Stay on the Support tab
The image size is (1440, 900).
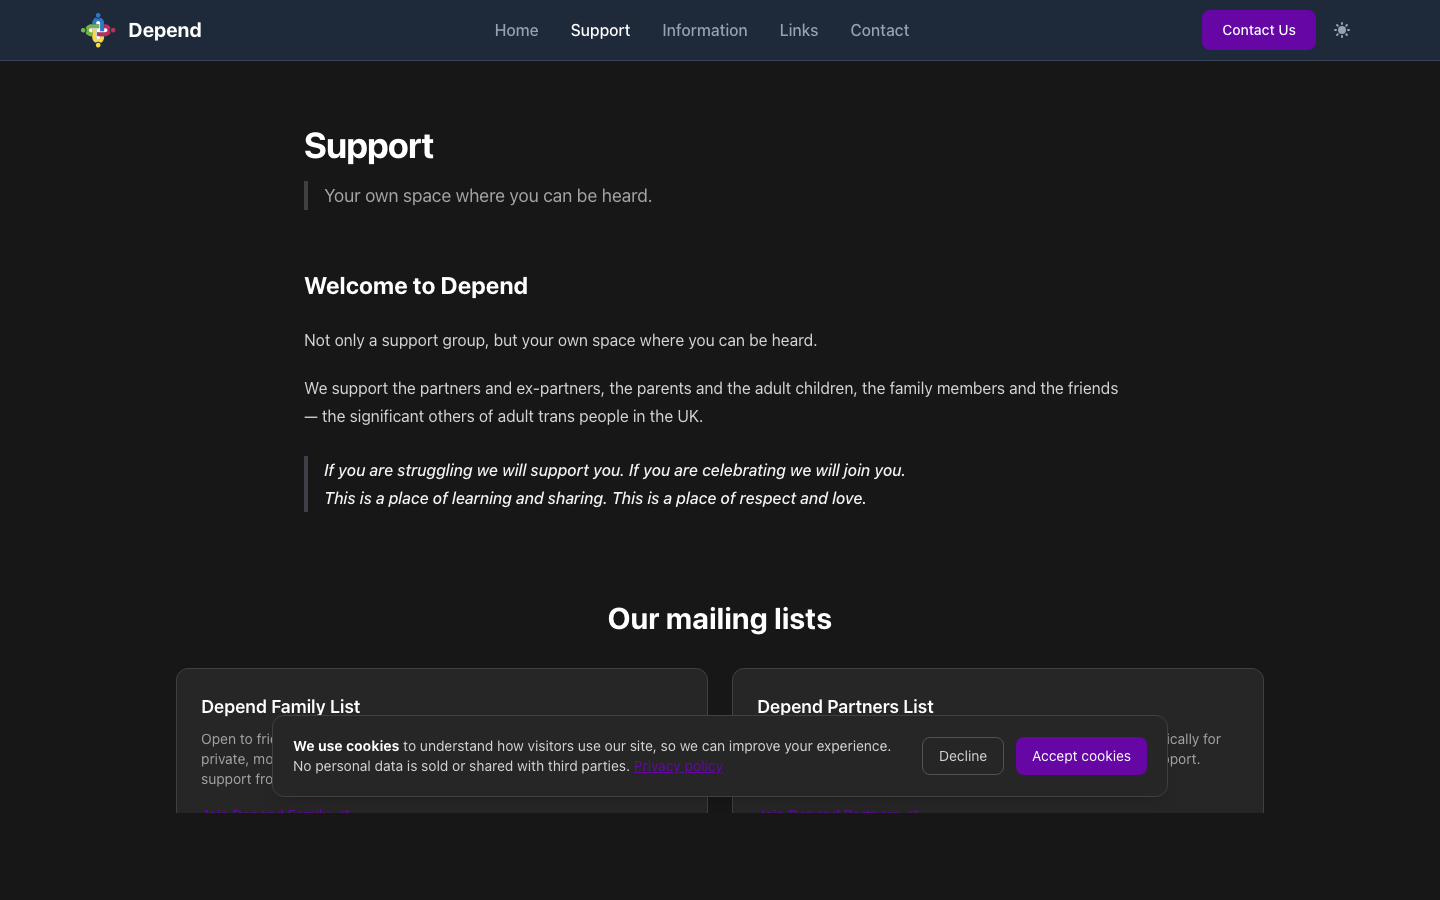tap(600, 30)
